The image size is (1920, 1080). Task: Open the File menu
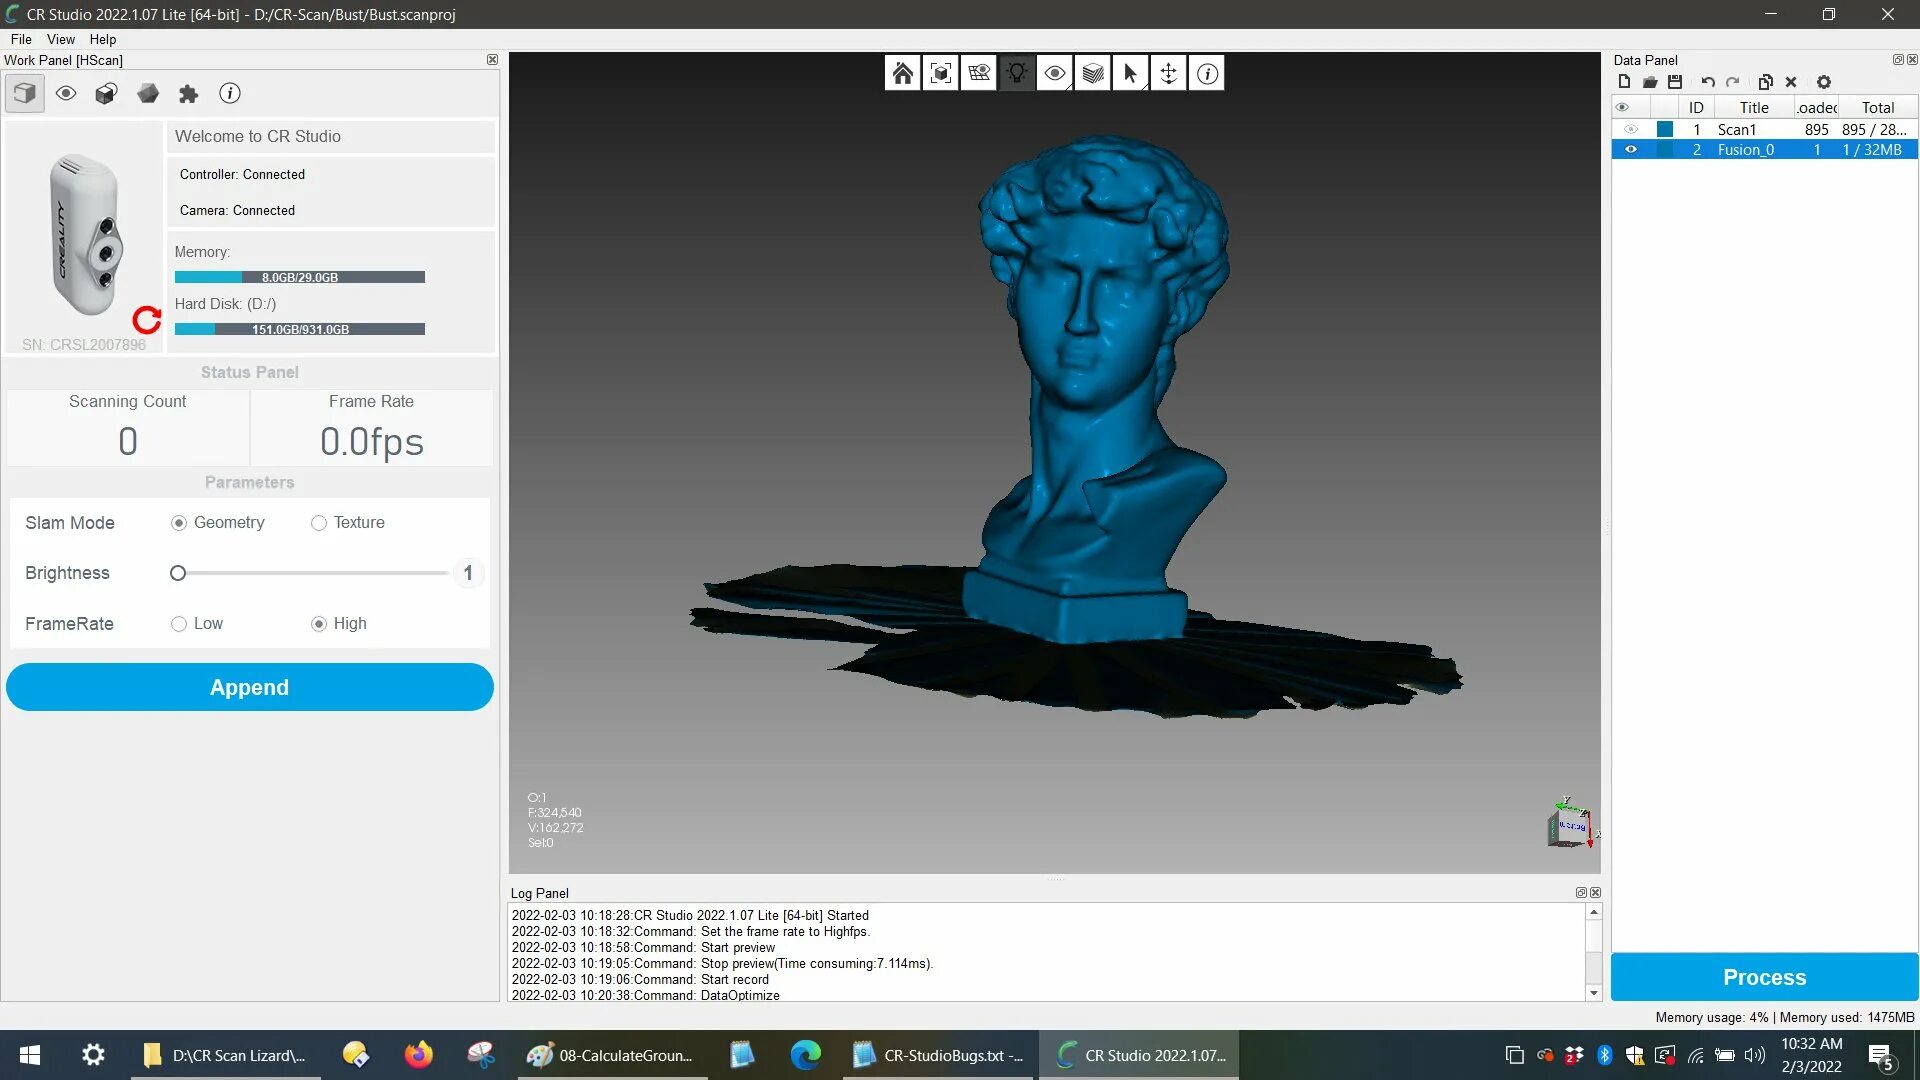click(x=21, y=39)
